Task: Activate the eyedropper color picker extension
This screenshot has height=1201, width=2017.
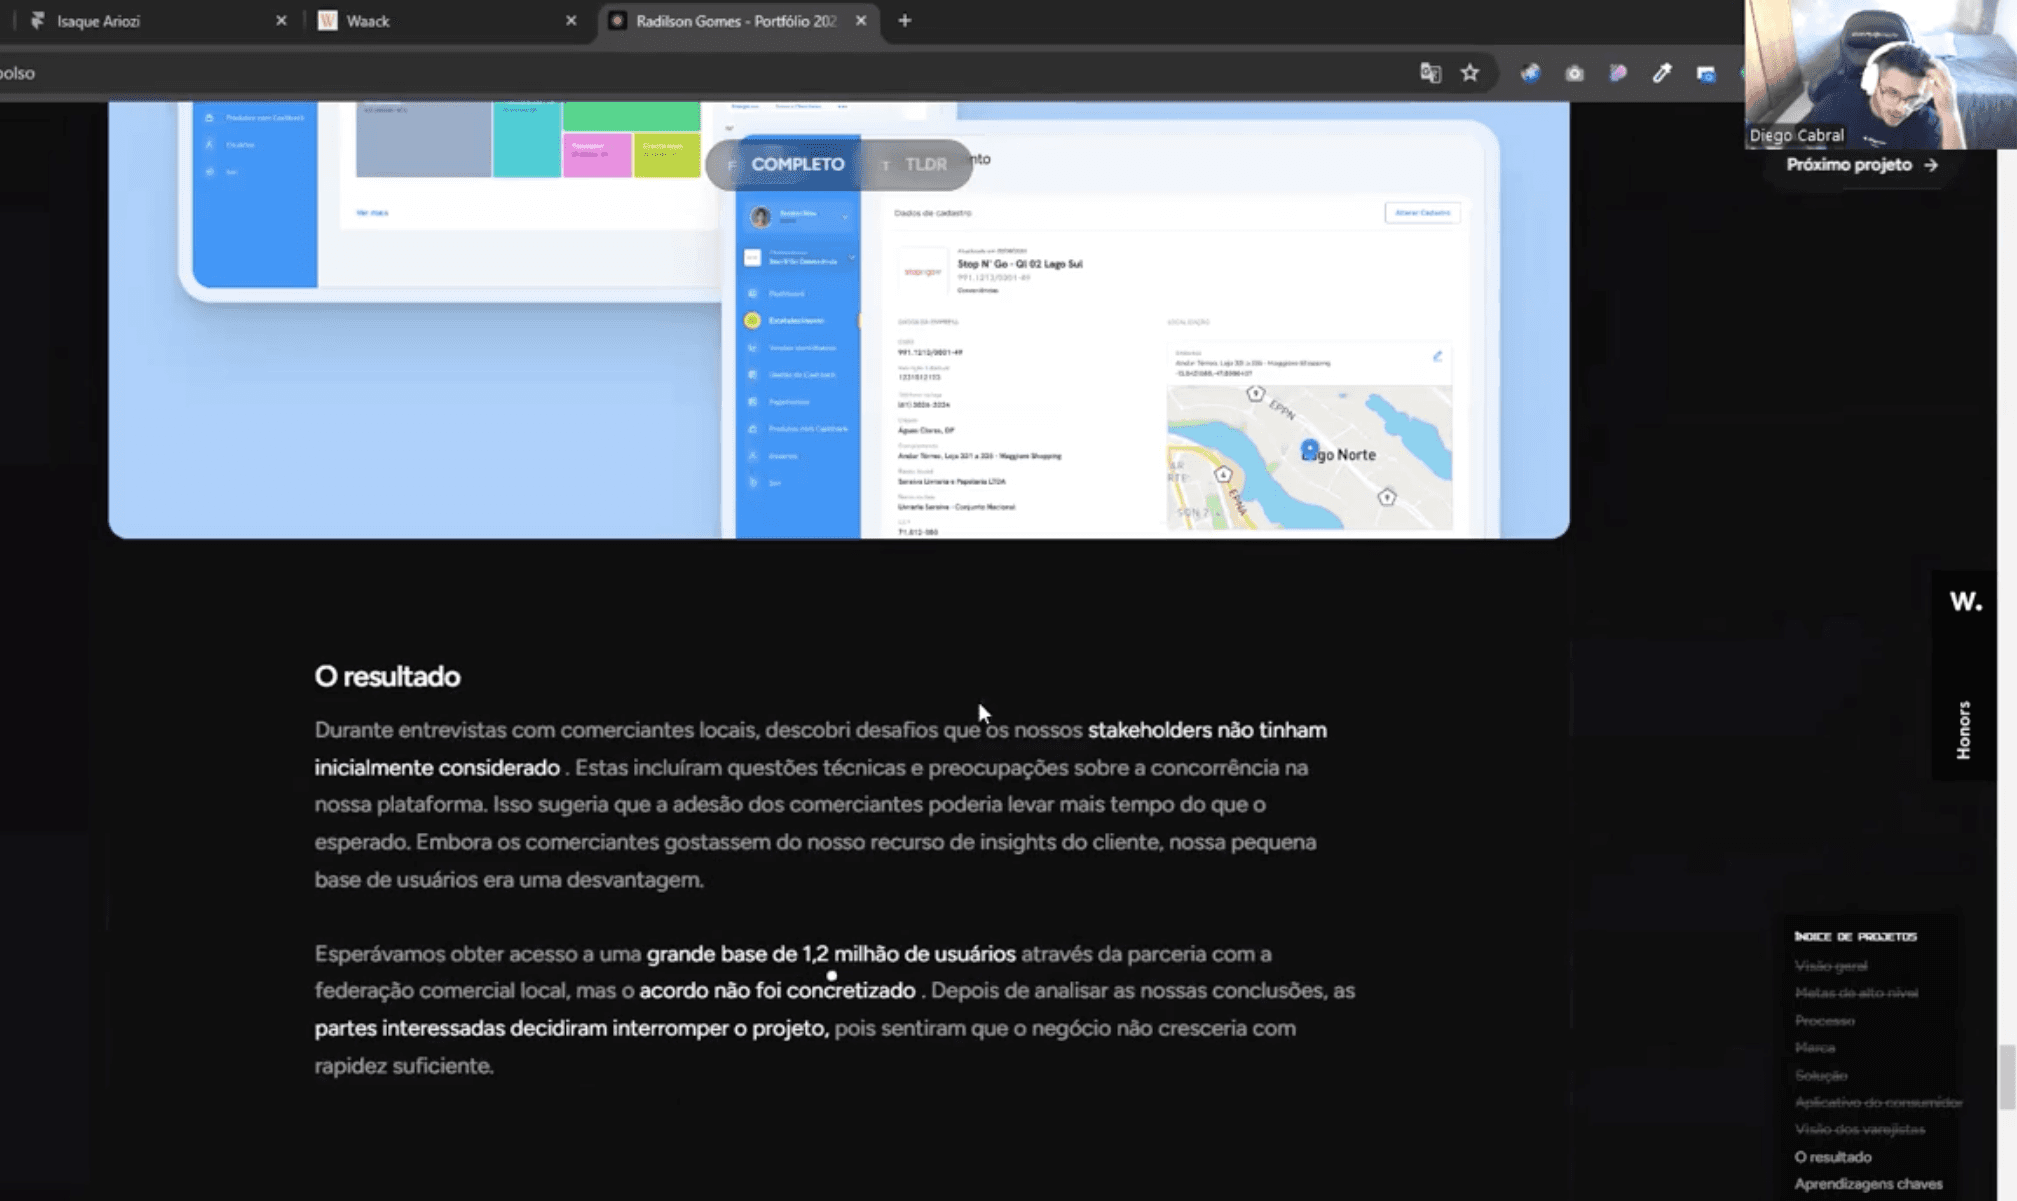Action: tap(1661, 73)
